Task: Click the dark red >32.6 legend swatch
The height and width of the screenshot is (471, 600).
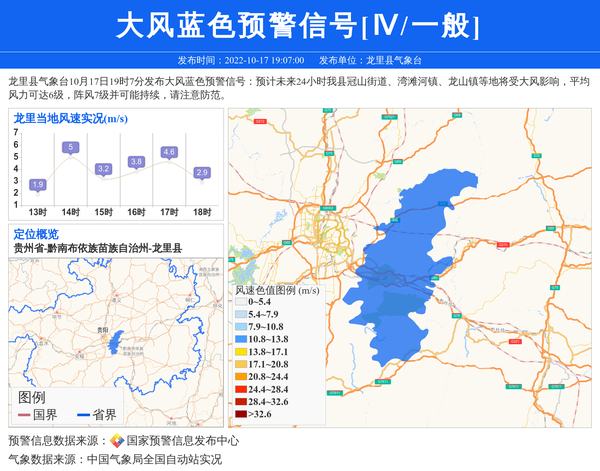Action: (240, 414)
